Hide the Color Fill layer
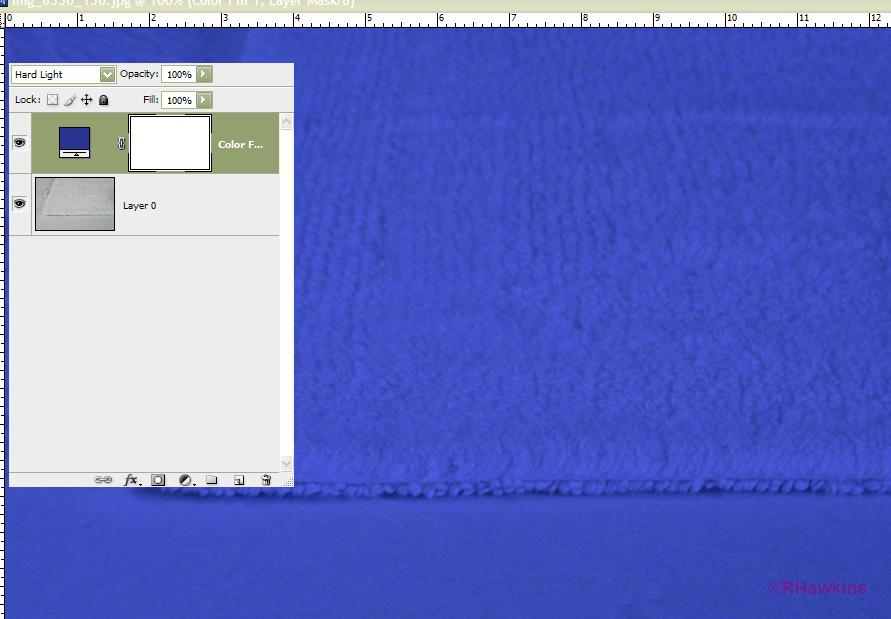891x619 pixels. point(19,143)
